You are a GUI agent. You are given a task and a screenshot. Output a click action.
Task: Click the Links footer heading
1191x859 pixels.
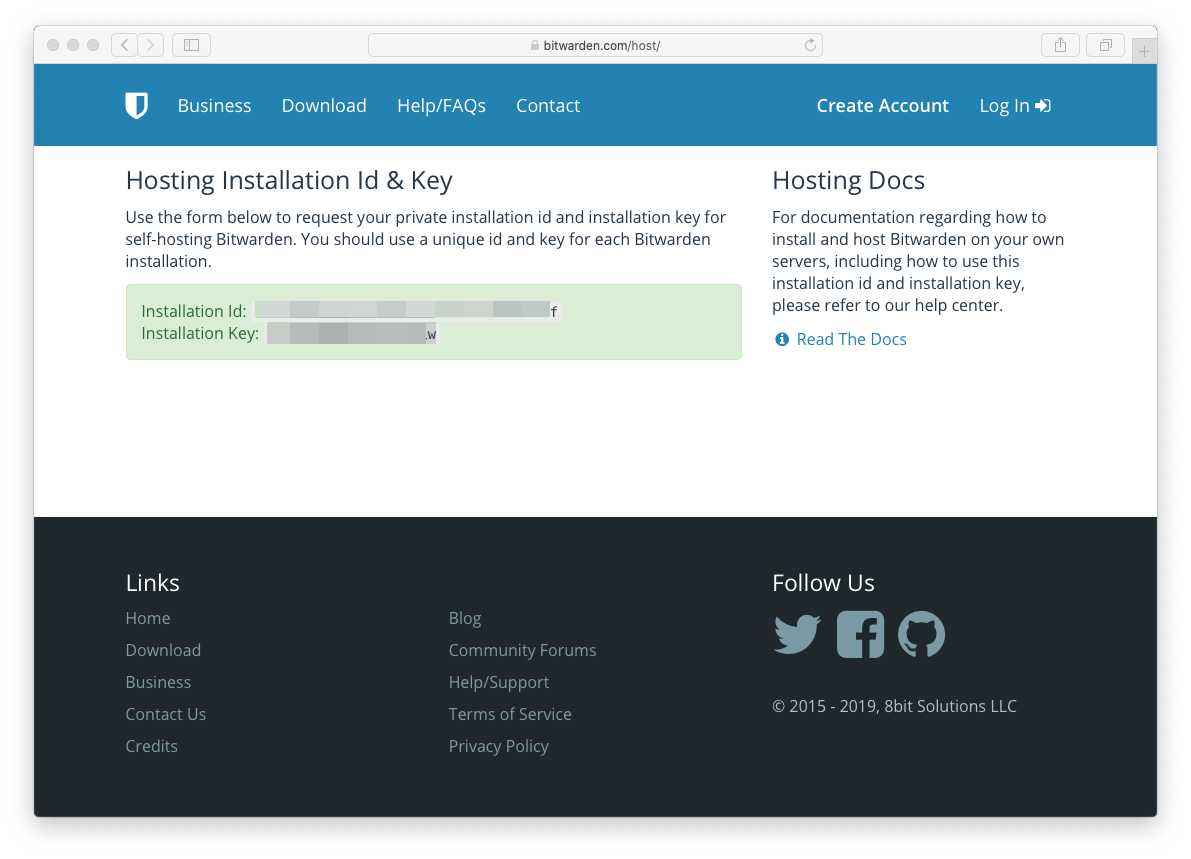point(153,583)
